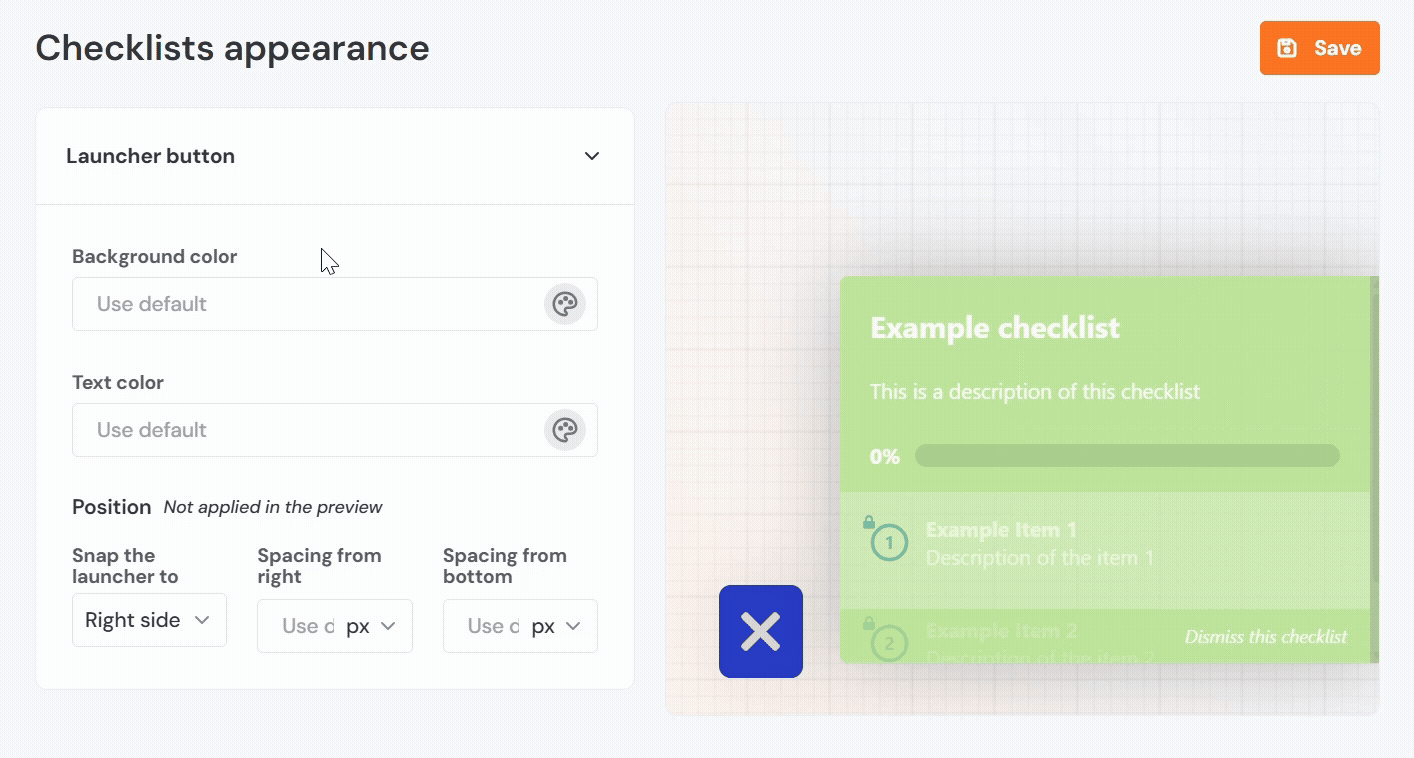Click the number 1 circle icon
The image size is (1414, 758).
pyautogui.click(x=889, y=543)
